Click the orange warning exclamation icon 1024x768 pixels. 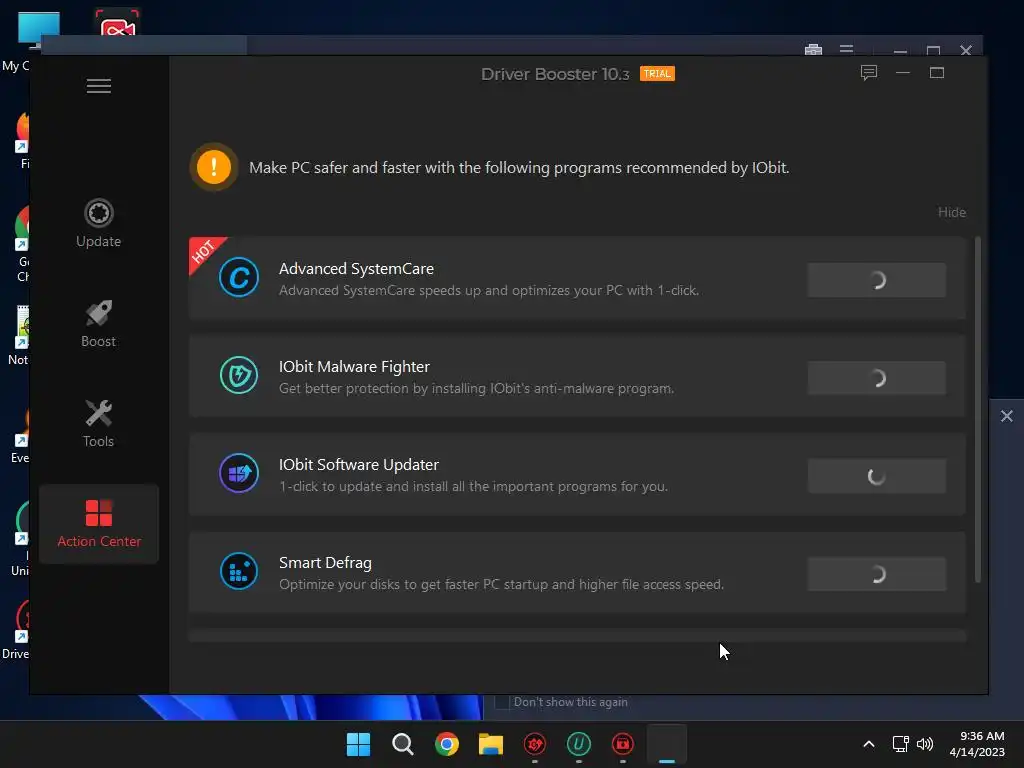(x=214, y=167)
